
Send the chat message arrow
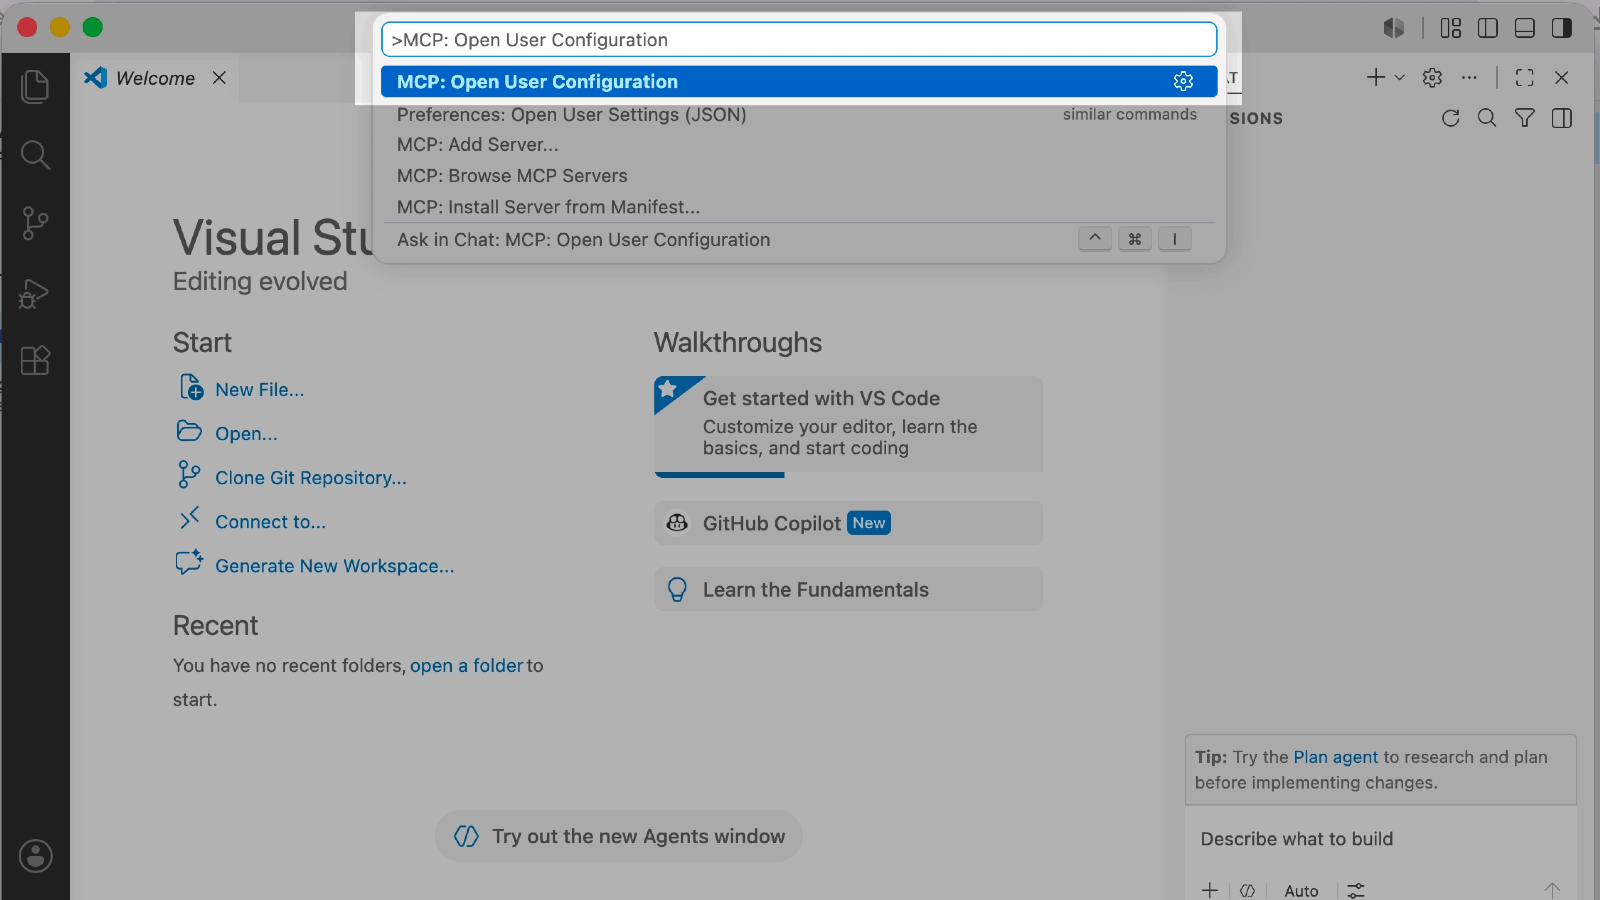pos(1552,890)
